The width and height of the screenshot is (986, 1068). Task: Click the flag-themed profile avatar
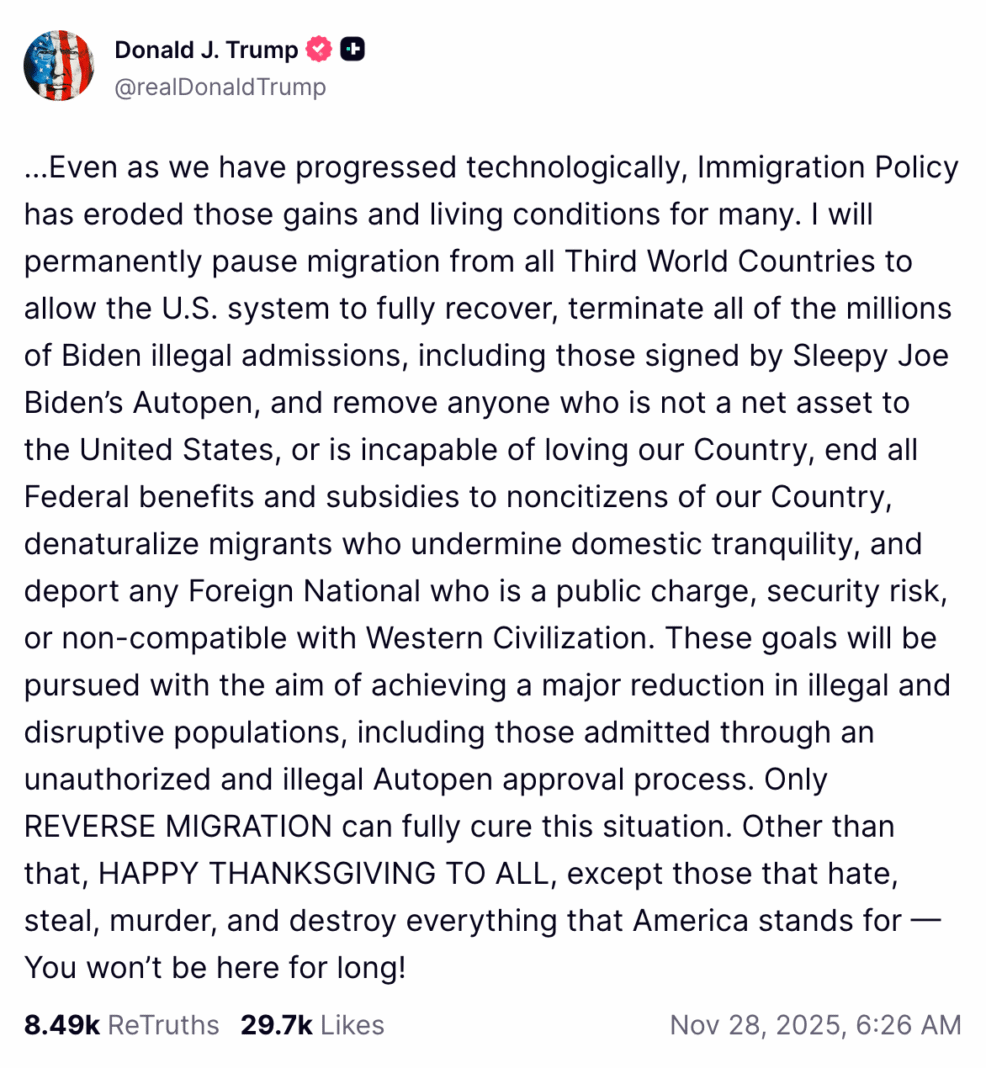tap(59, 65)
